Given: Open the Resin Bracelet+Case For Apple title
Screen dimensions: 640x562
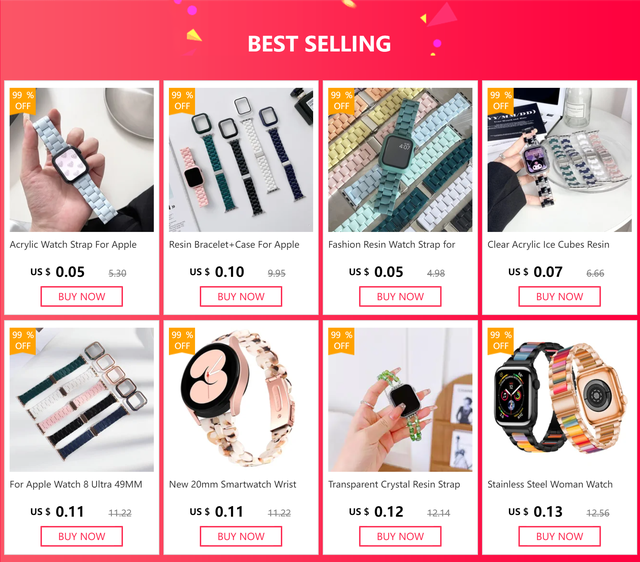Looking at the screenshot, I should pos(234,245).
